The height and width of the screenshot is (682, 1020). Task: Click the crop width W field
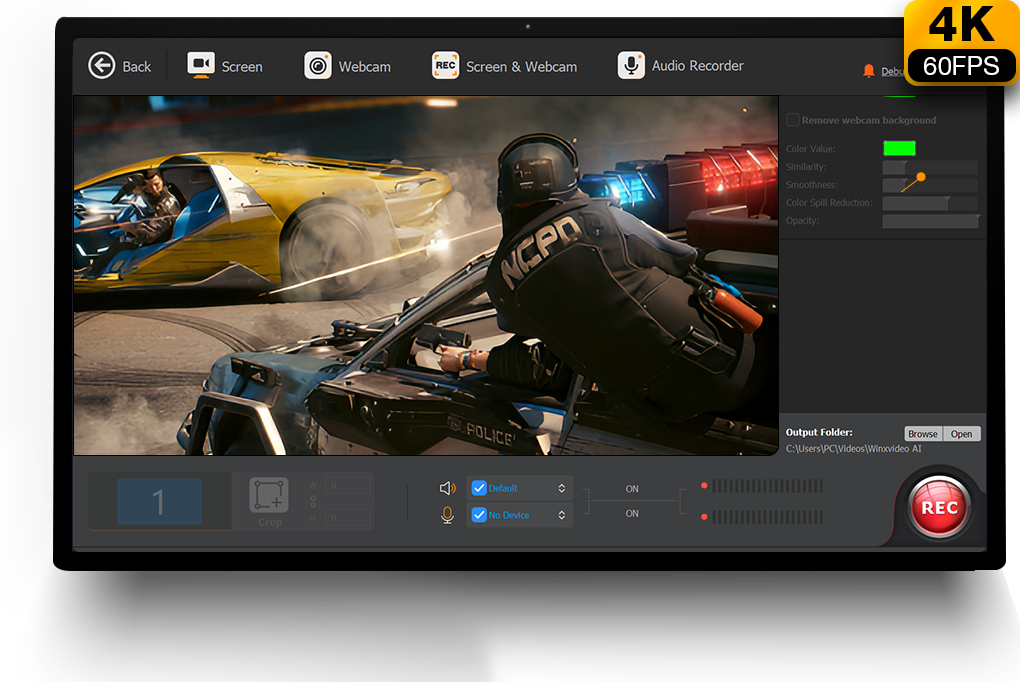(347, 485)
